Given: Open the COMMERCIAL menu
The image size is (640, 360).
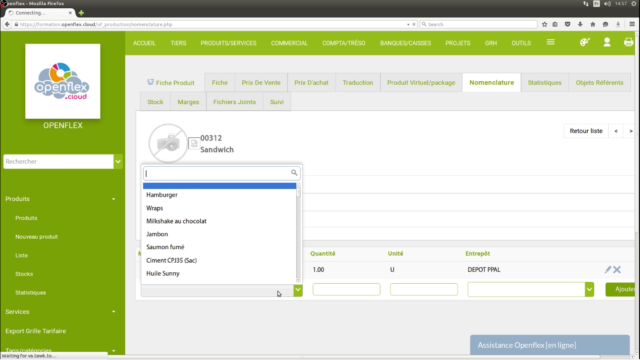Looking at the screenshot, I should click(289, 43).
